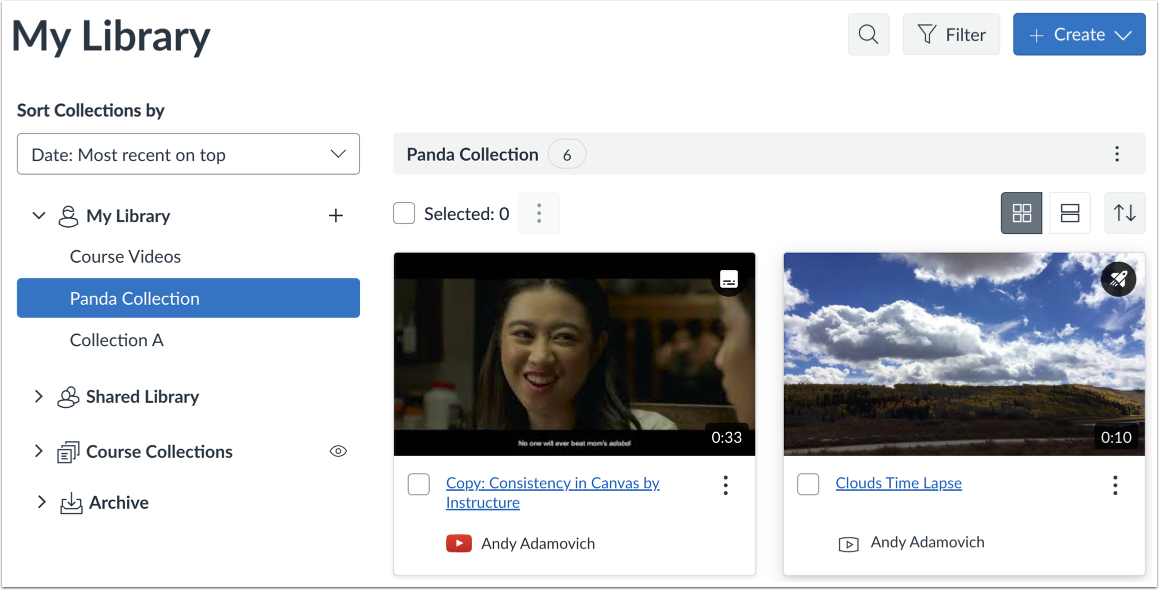Add new collection with plus icon
Image resolution: width=1159 pixels, height=590 pixels.
[x=336, y=216]
